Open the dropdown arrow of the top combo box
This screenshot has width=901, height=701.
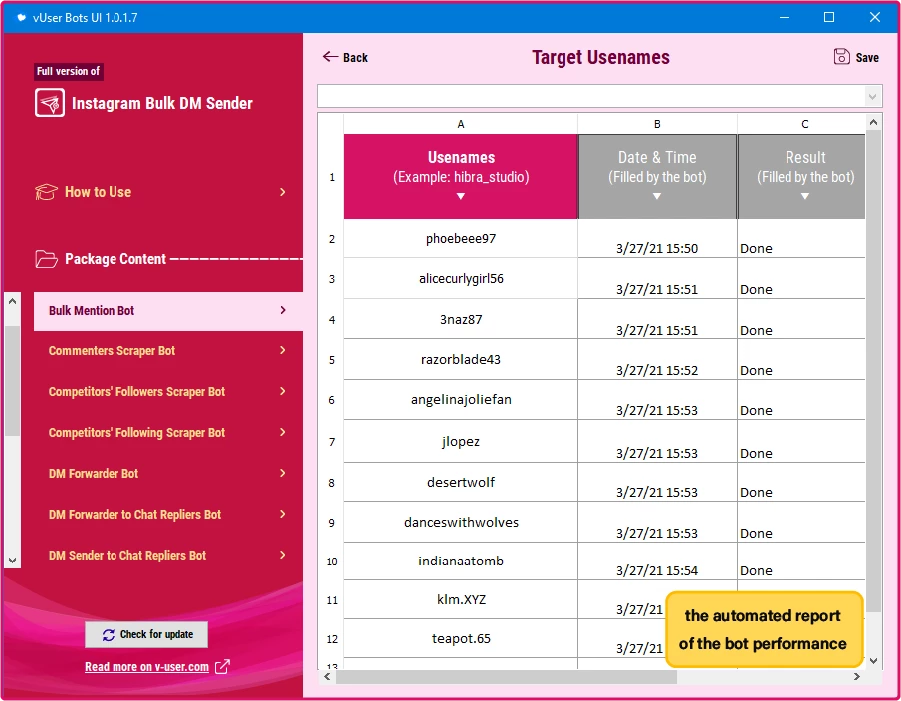[872, 96]
